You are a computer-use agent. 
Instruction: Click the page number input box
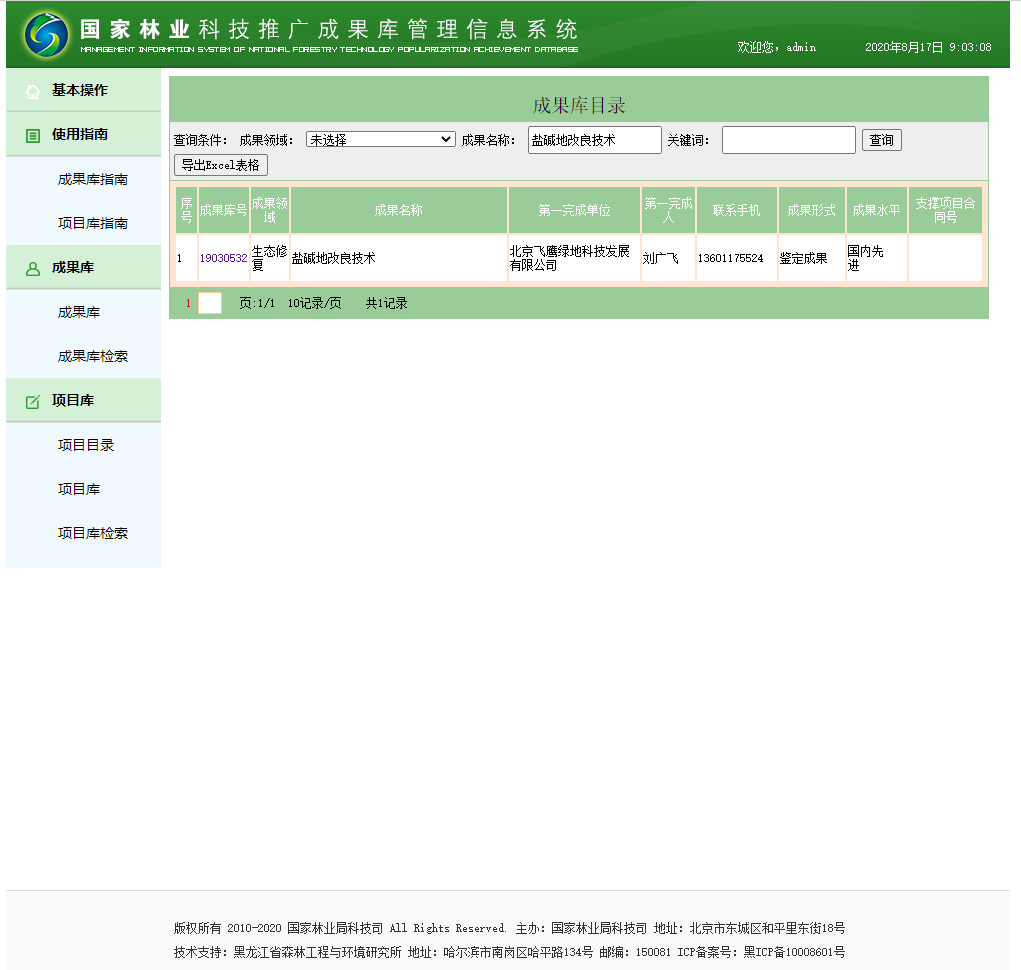point(210,303)
